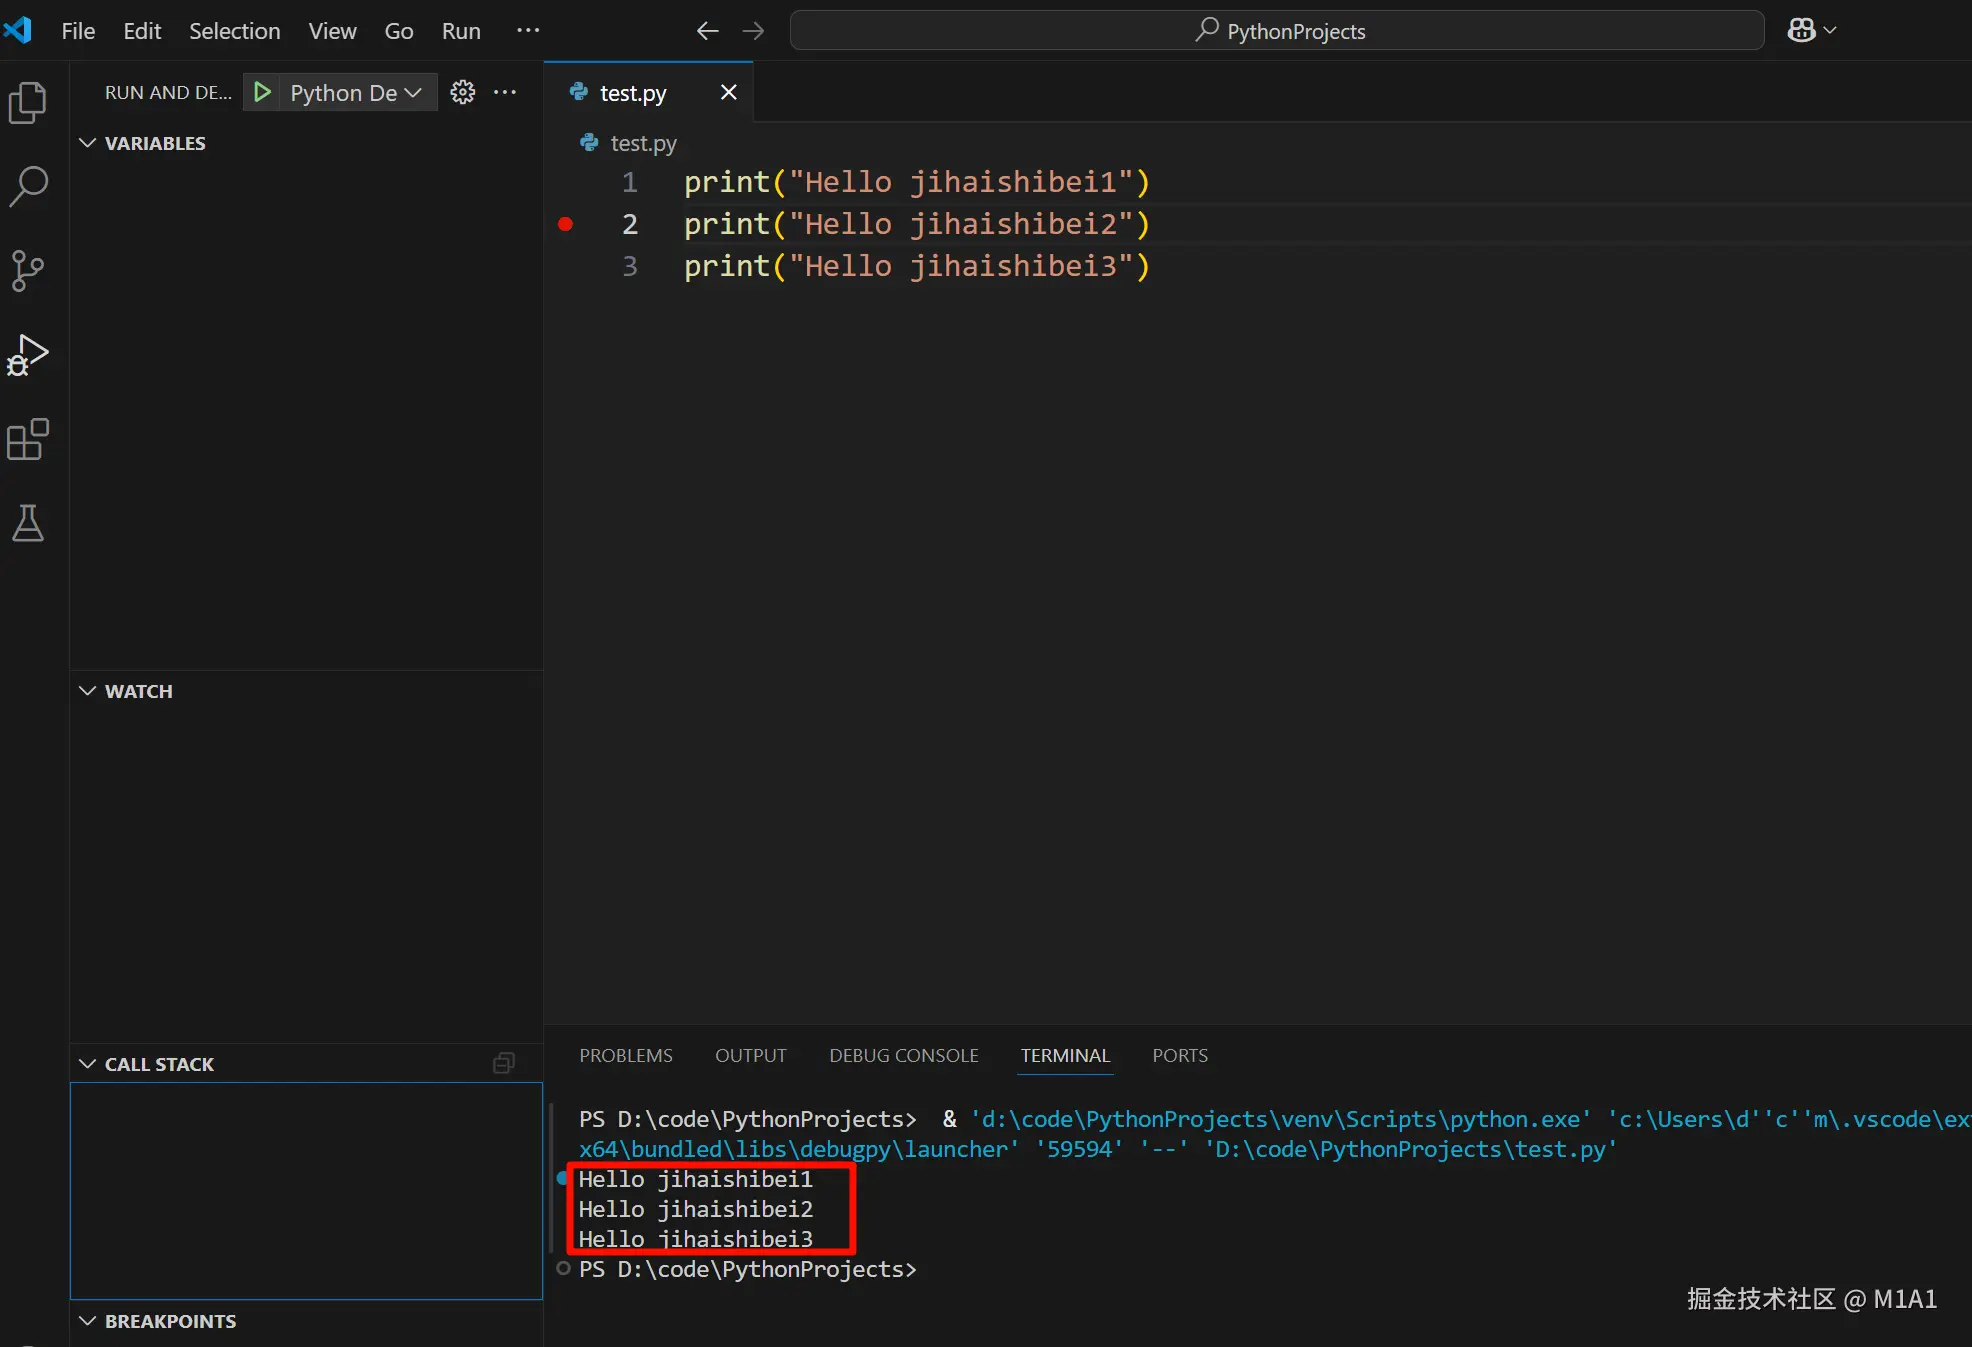The image size is (1972, 1347).
Task: Close the test.py editor tab
Action: pyautogui.click(x=728, y=92)
